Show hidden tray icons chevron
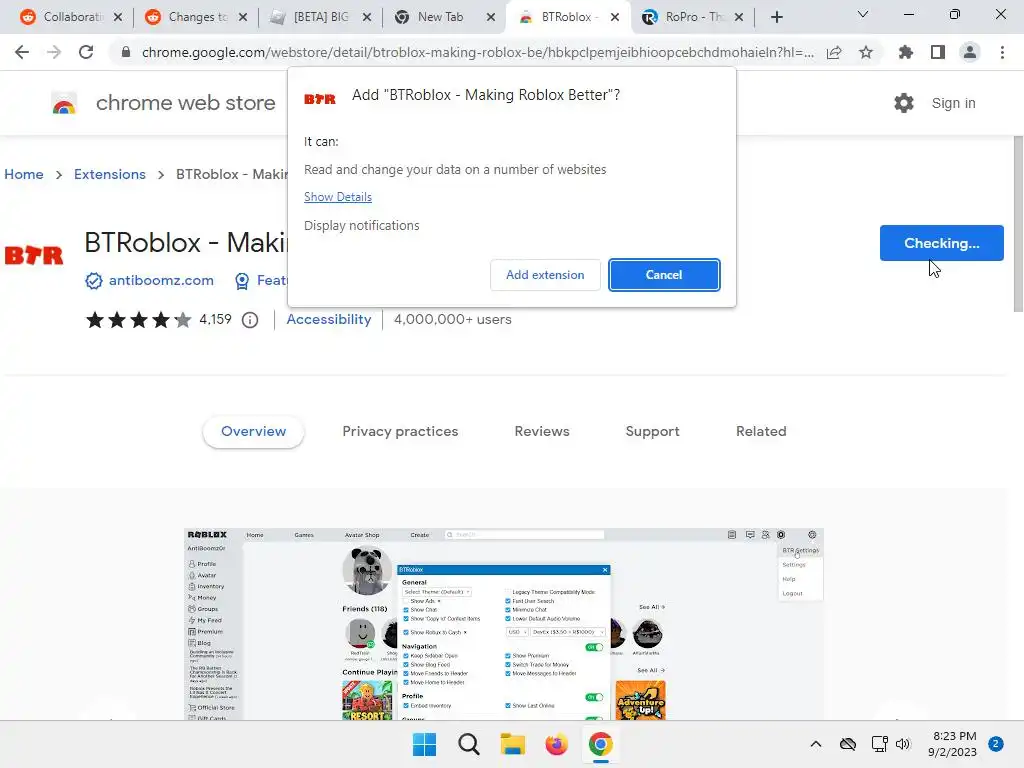This screenshot has height=768, width=1024. tap(816, 744)
